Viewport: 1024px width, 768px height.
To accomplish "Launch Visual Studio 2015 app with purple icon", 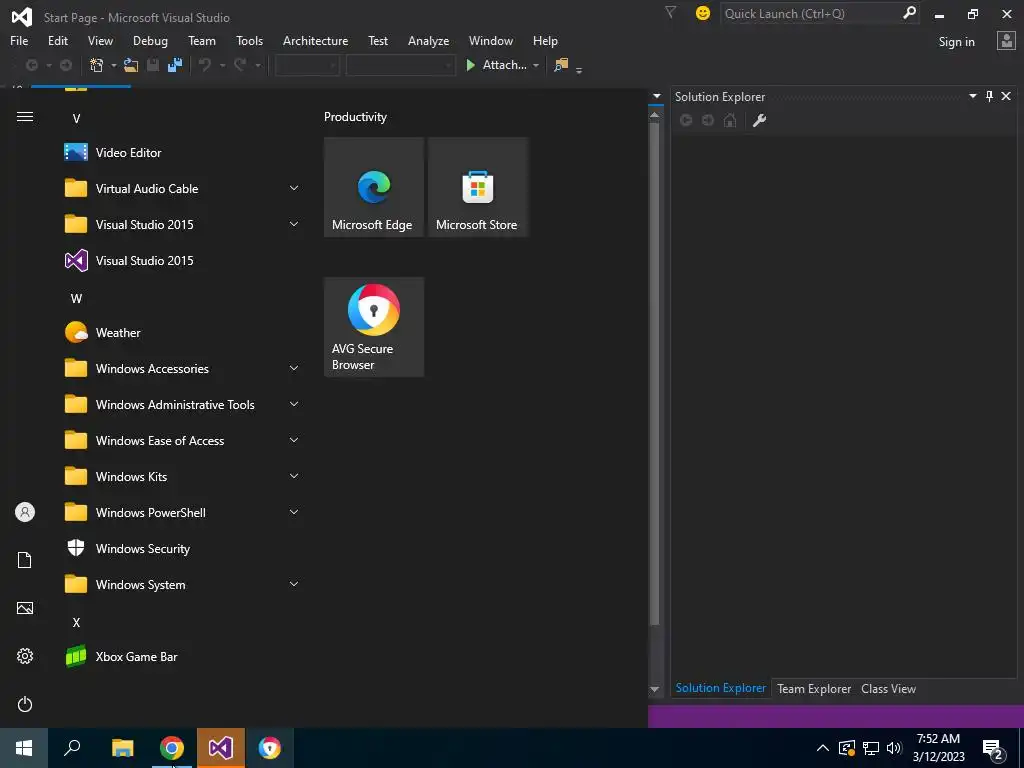I will [183, 261].
